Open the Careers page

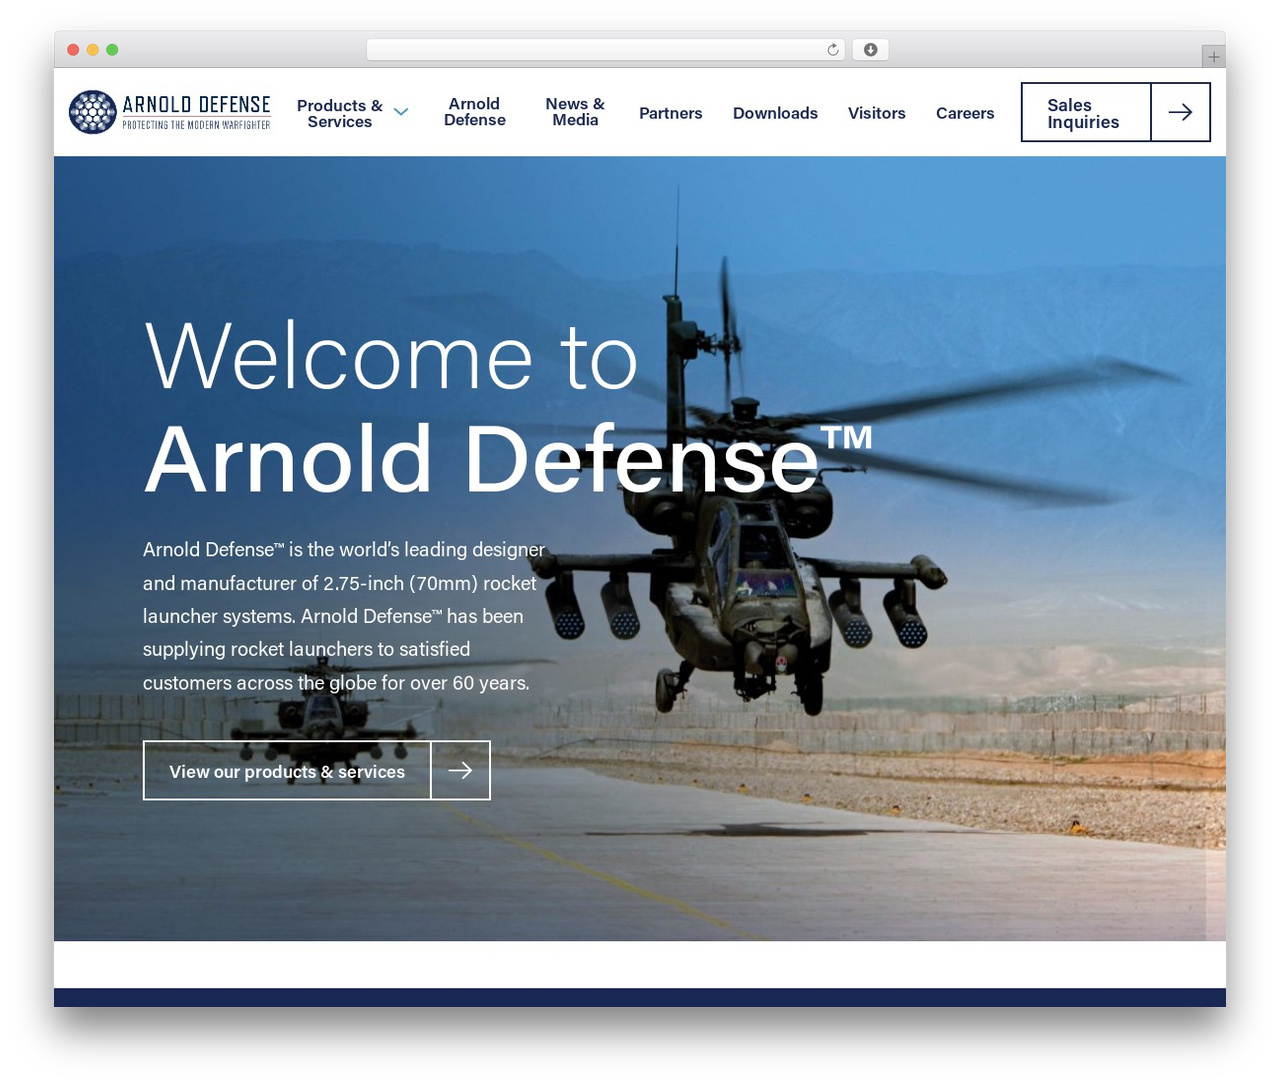pyautogui.click(x=965, y=113)
